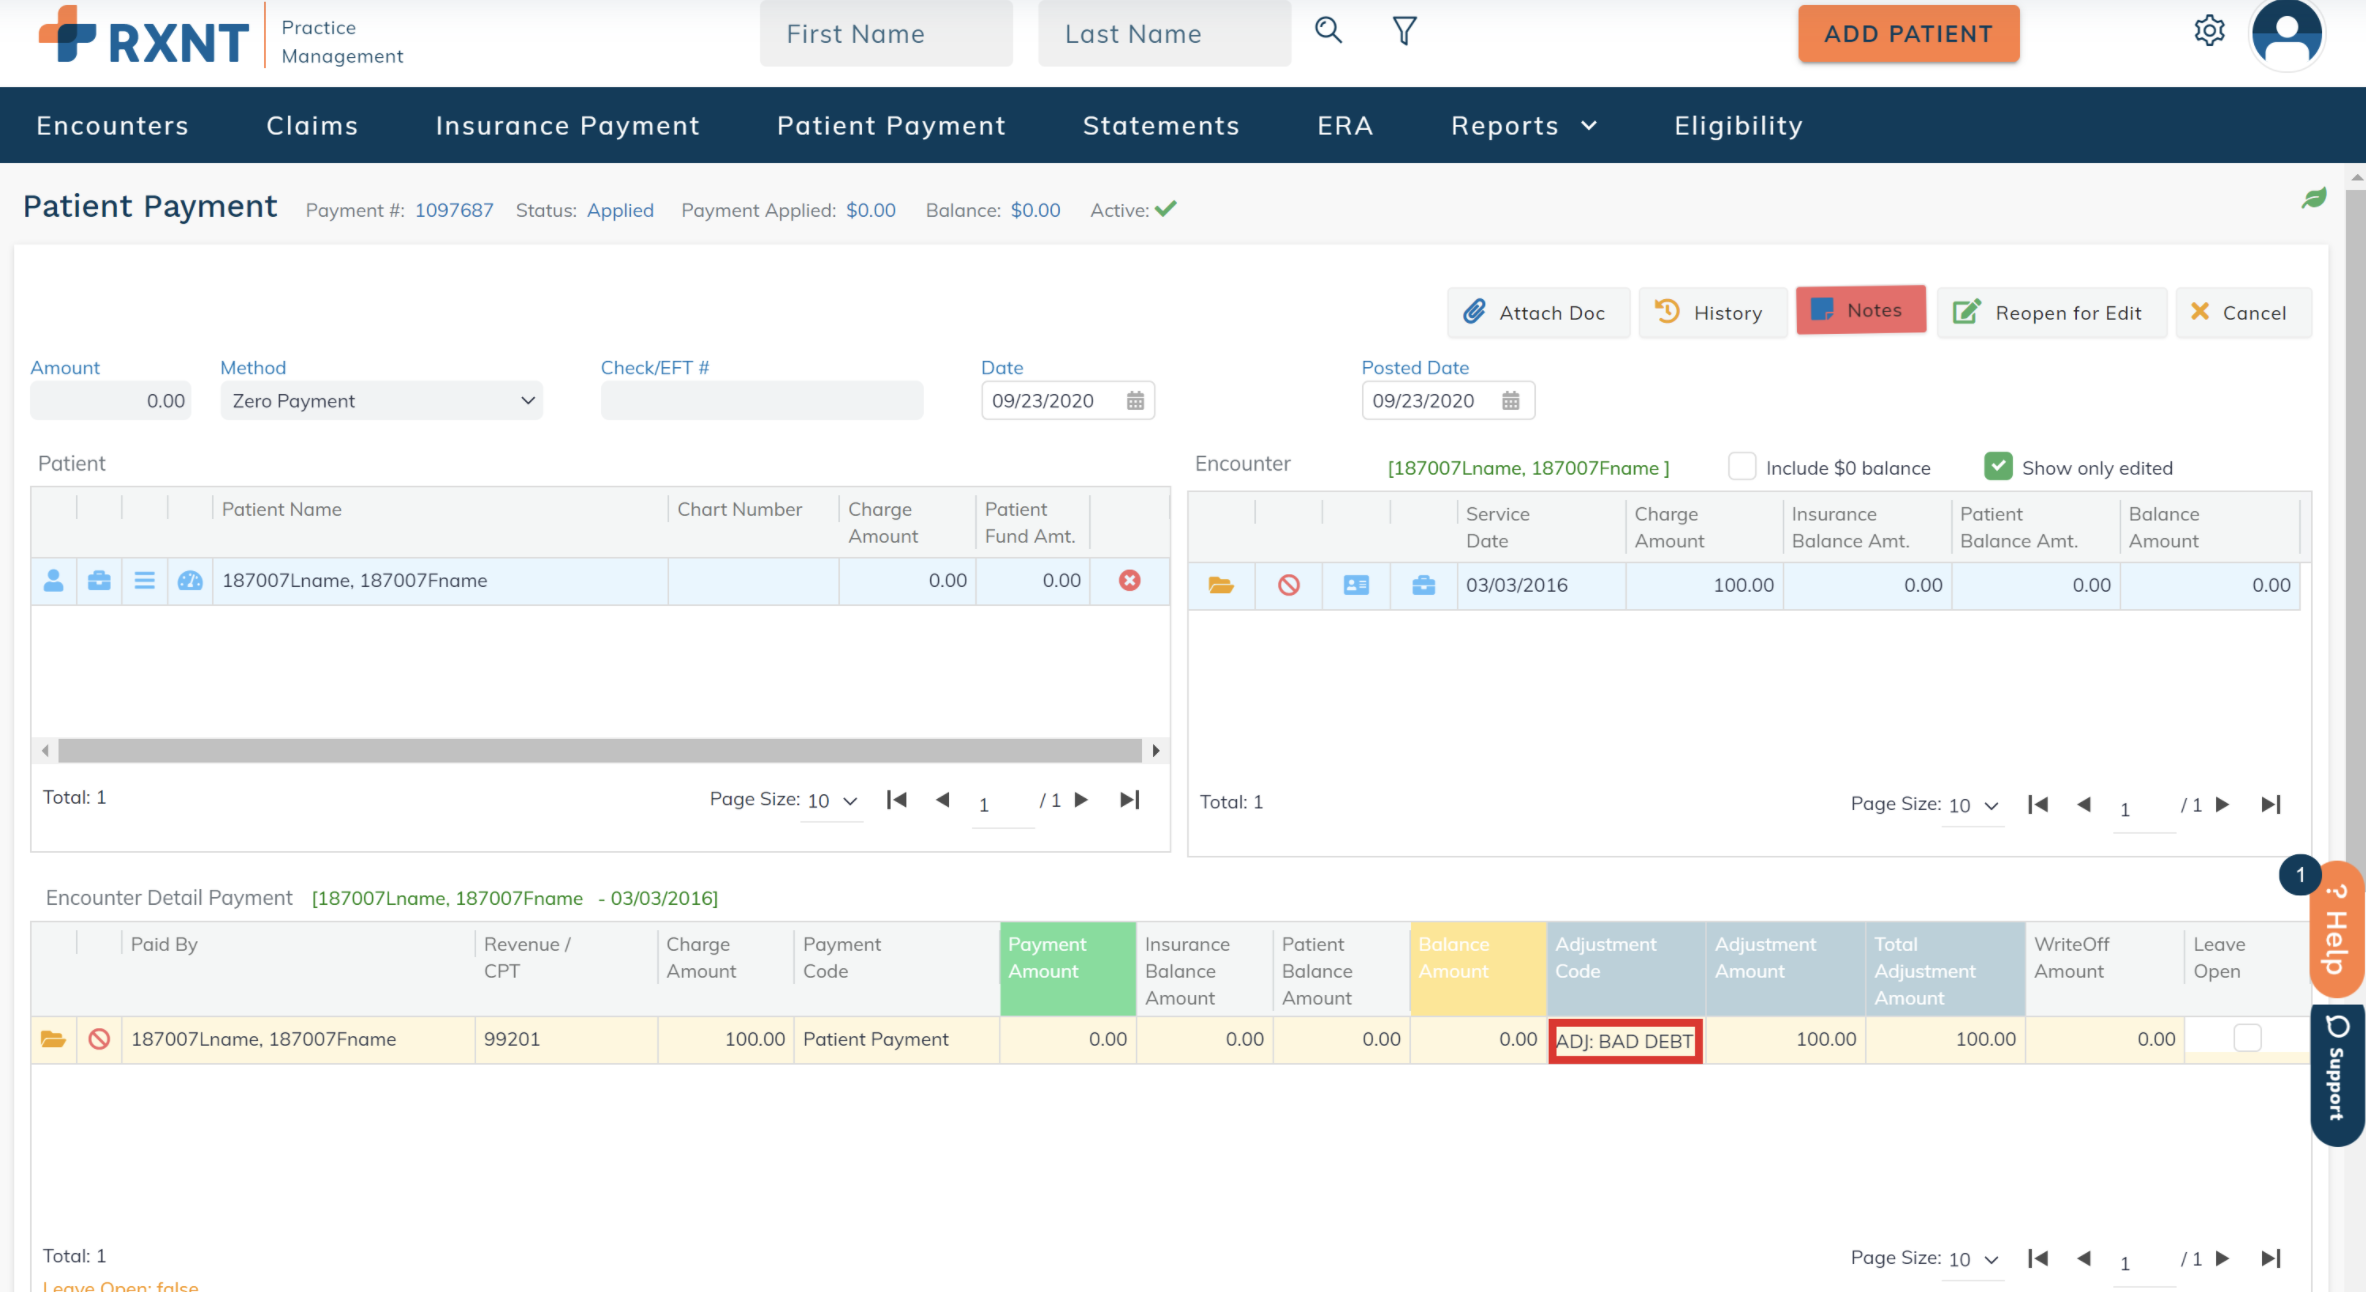Click the briefcase icon in patient row
The width and height of the screenshot is (2366, 1292).
(x=99, y=581)
